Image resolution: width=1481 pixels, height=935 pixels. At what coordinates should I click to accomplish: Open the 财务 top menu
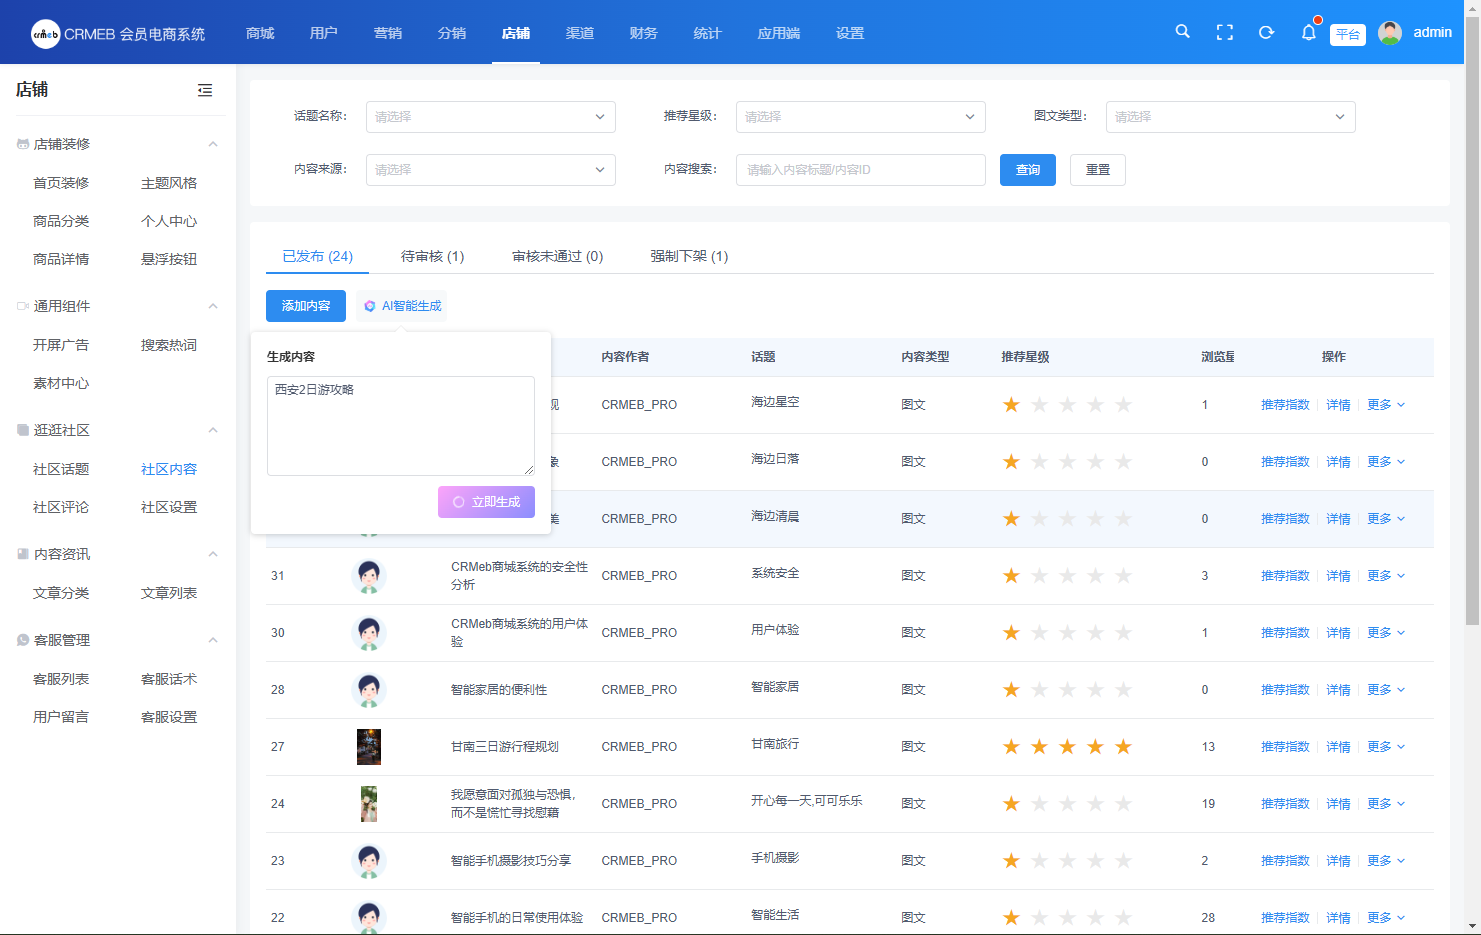(x=643, y=33)
